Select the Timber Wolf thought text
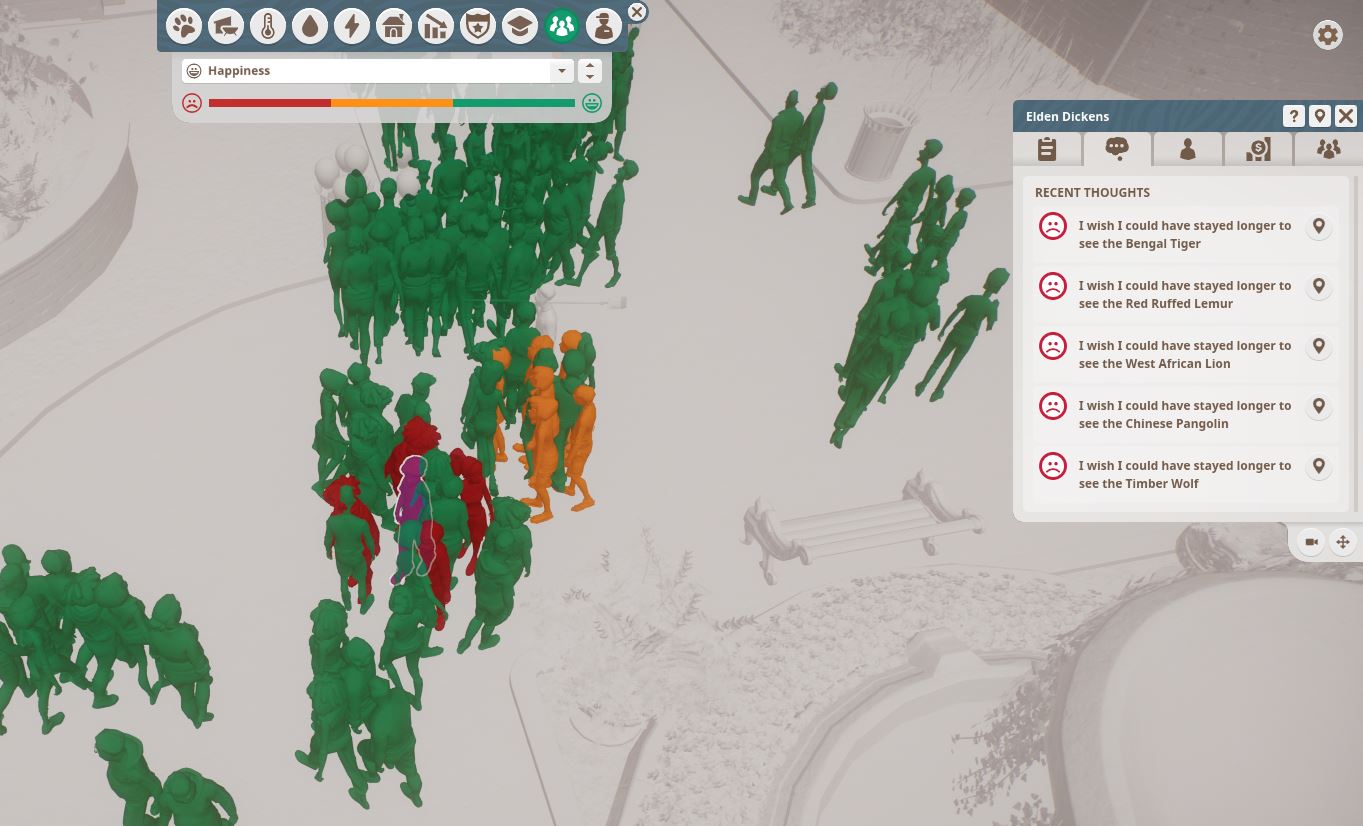 pos(1185,474)
